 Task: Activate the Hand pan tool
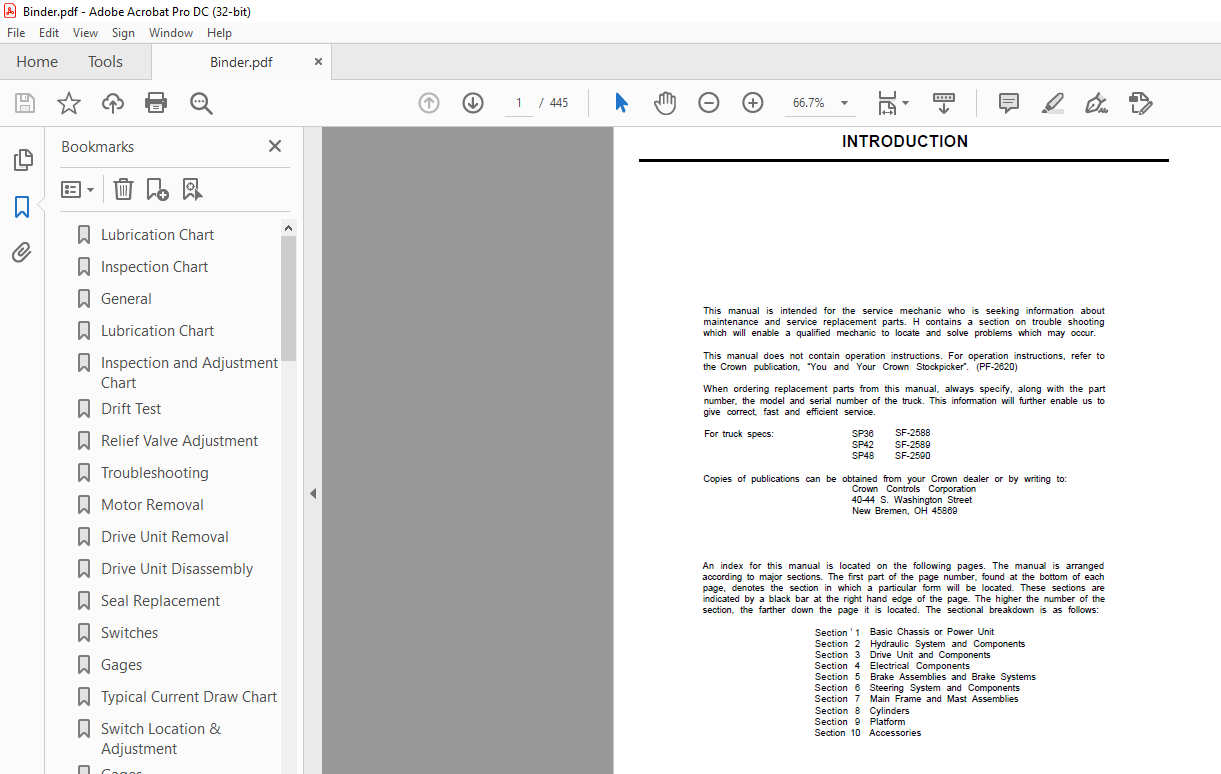coord(665,103)
